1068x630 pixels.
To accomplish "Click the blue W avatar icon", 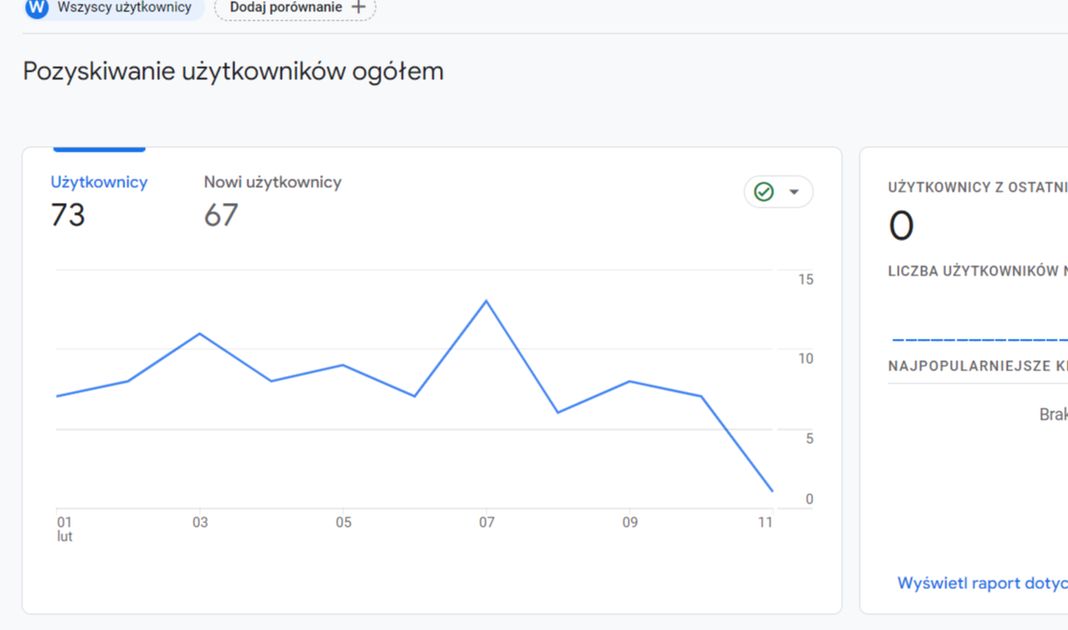I will (37, 8).
